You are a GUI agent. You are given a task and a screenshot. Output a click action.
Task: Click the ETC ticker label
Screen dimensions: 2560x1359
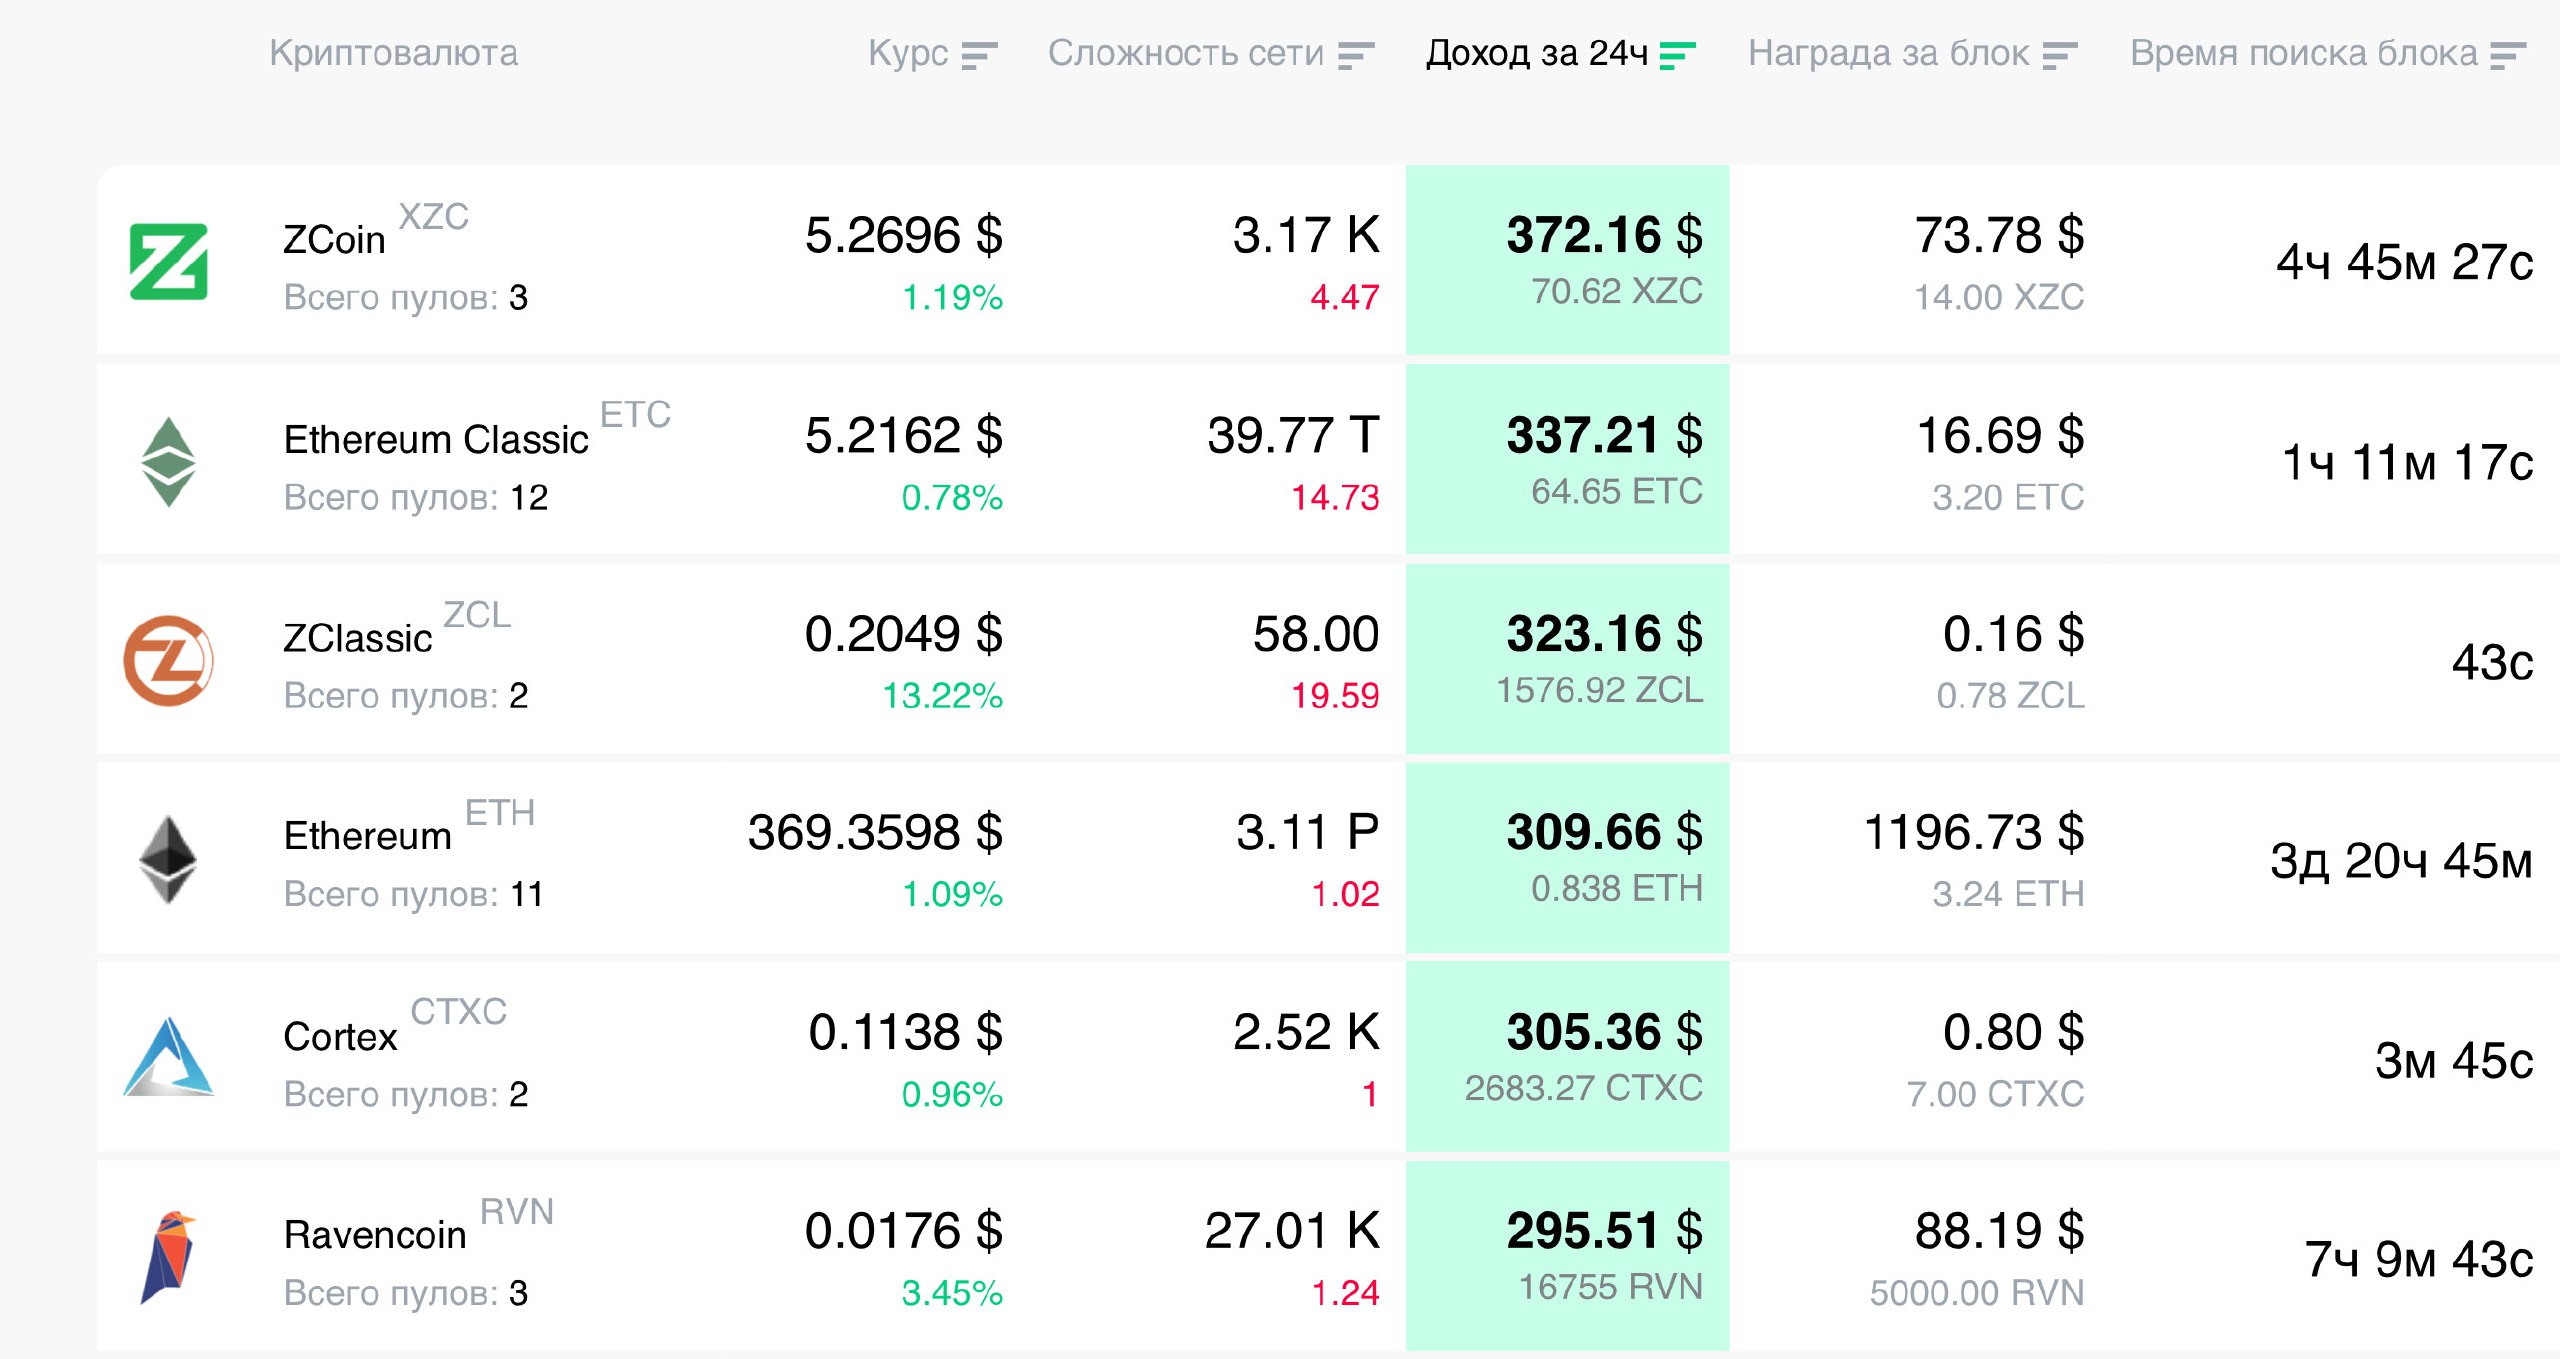[x=635, y=415]
